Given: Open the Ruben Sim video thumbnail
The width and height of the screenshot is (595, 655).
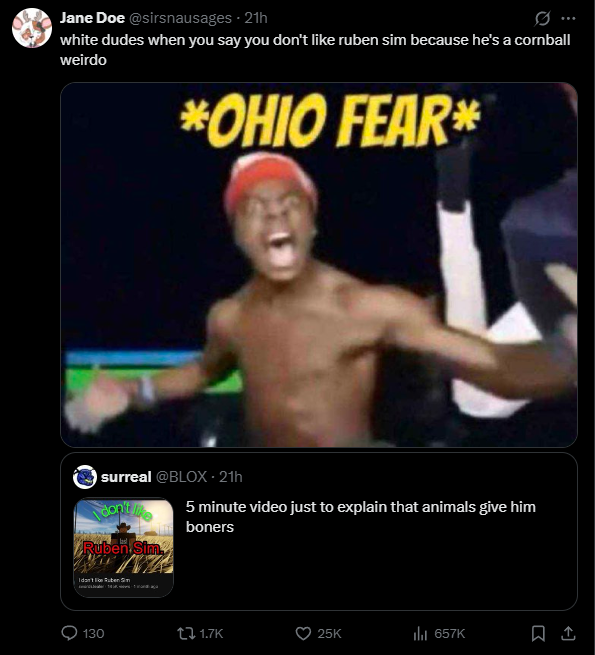Looking at the screenshot, I should pos(123,547).
